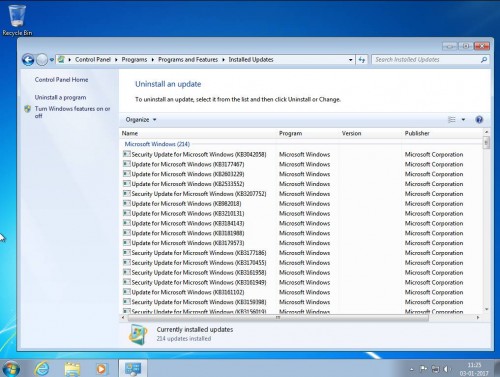Click the Programs breadcrumb in address bar

tap(134, 60)
